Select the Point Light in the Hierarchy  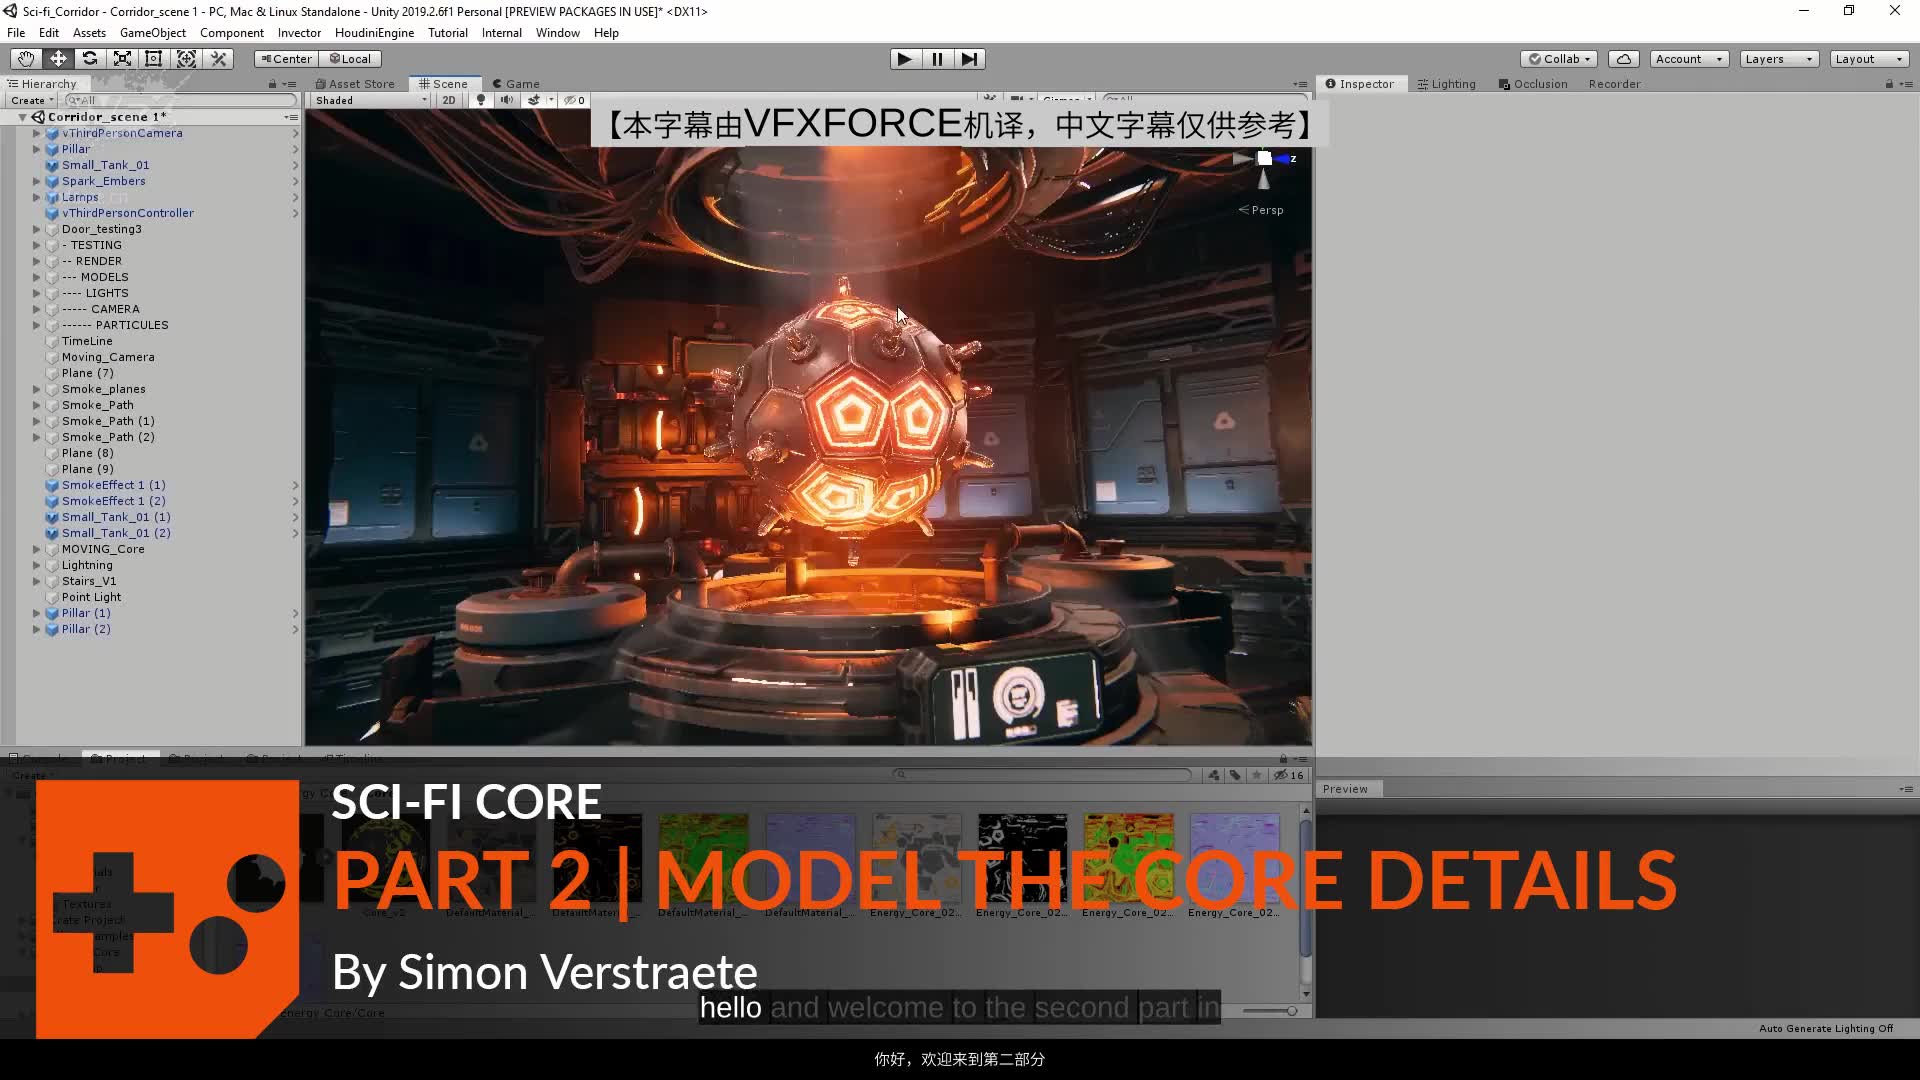pyautogui.click(x=90, y=597)
